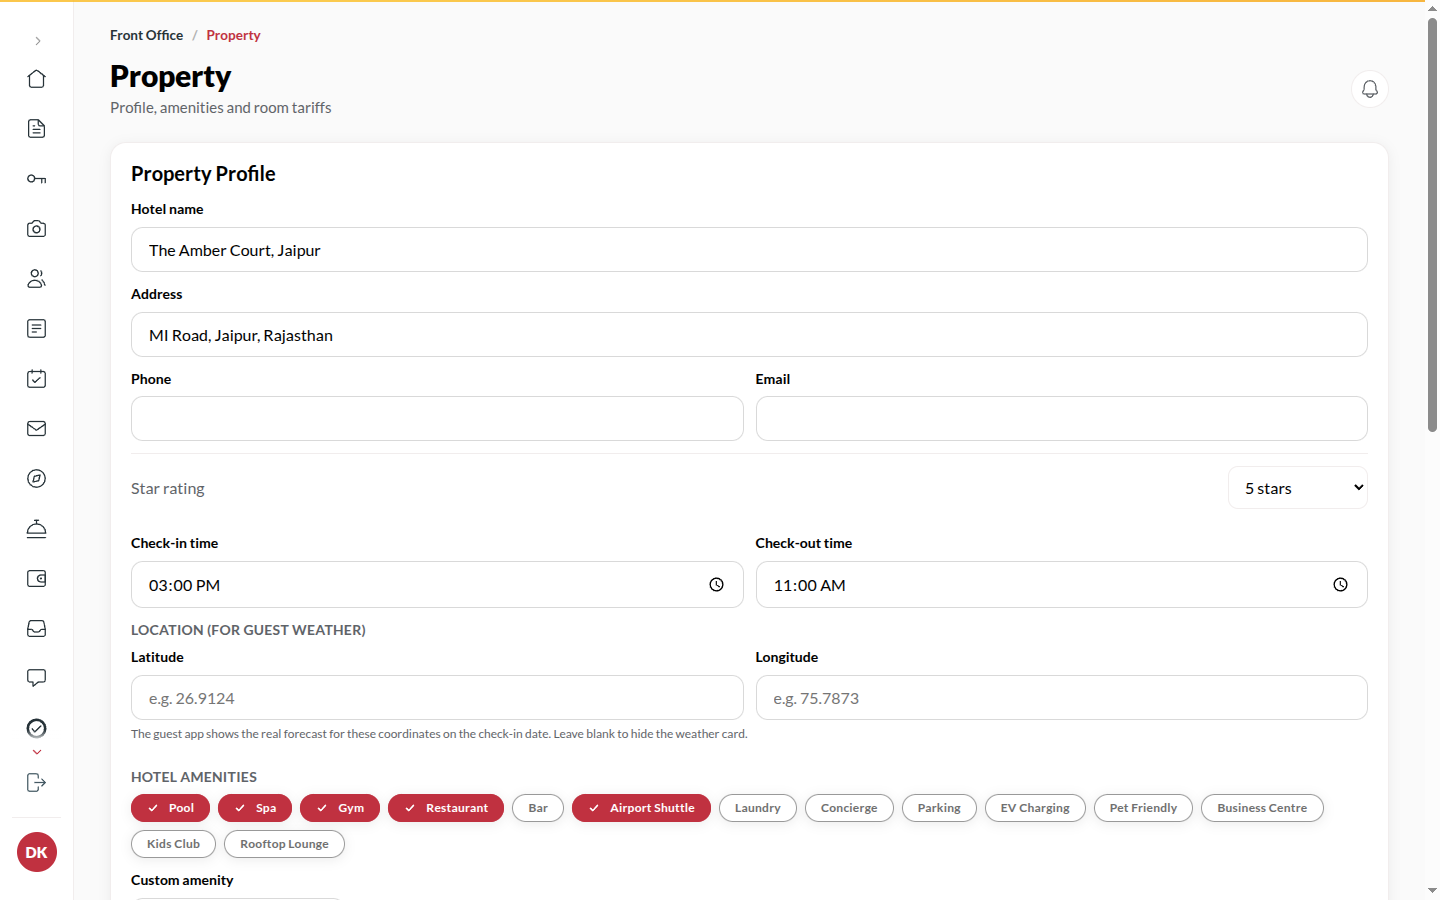Focus the Hotel name field
Image resolution: width=1440 pixels, height=900 pixels.
[749, 250]
